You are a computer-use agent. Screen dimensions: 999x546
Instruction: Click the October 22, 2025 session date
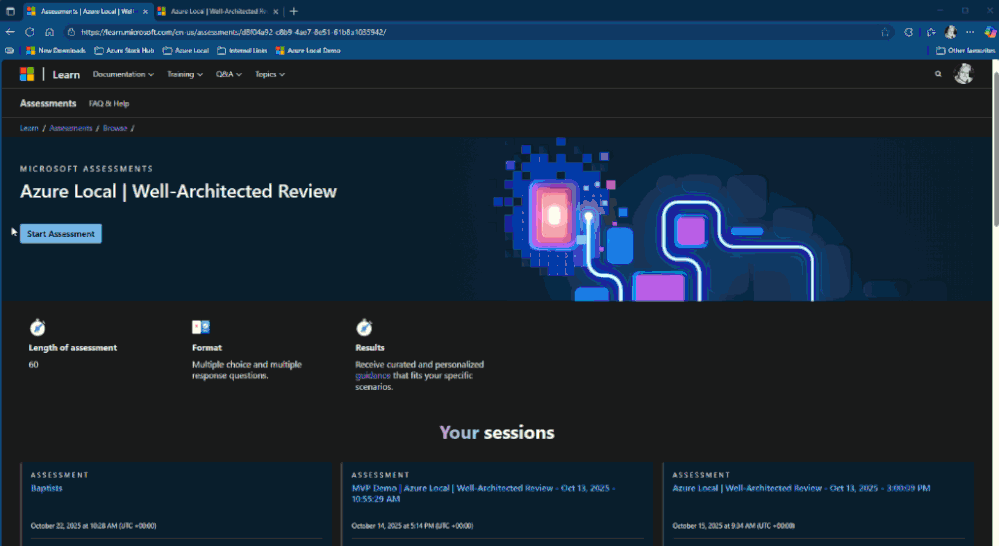[94, 526]
